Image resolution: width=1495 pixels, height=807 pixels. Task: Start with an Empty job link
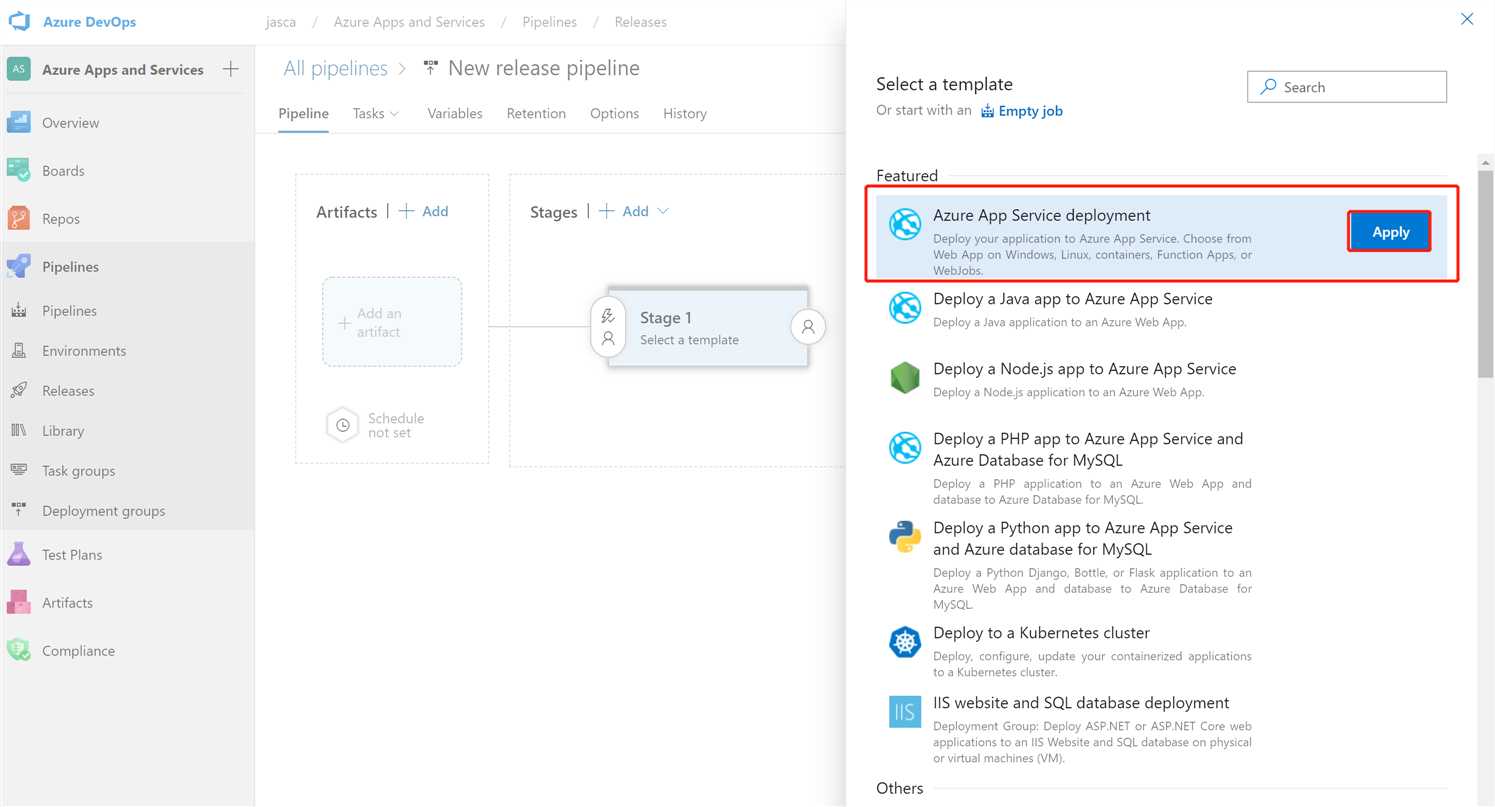coord(1021,111)
